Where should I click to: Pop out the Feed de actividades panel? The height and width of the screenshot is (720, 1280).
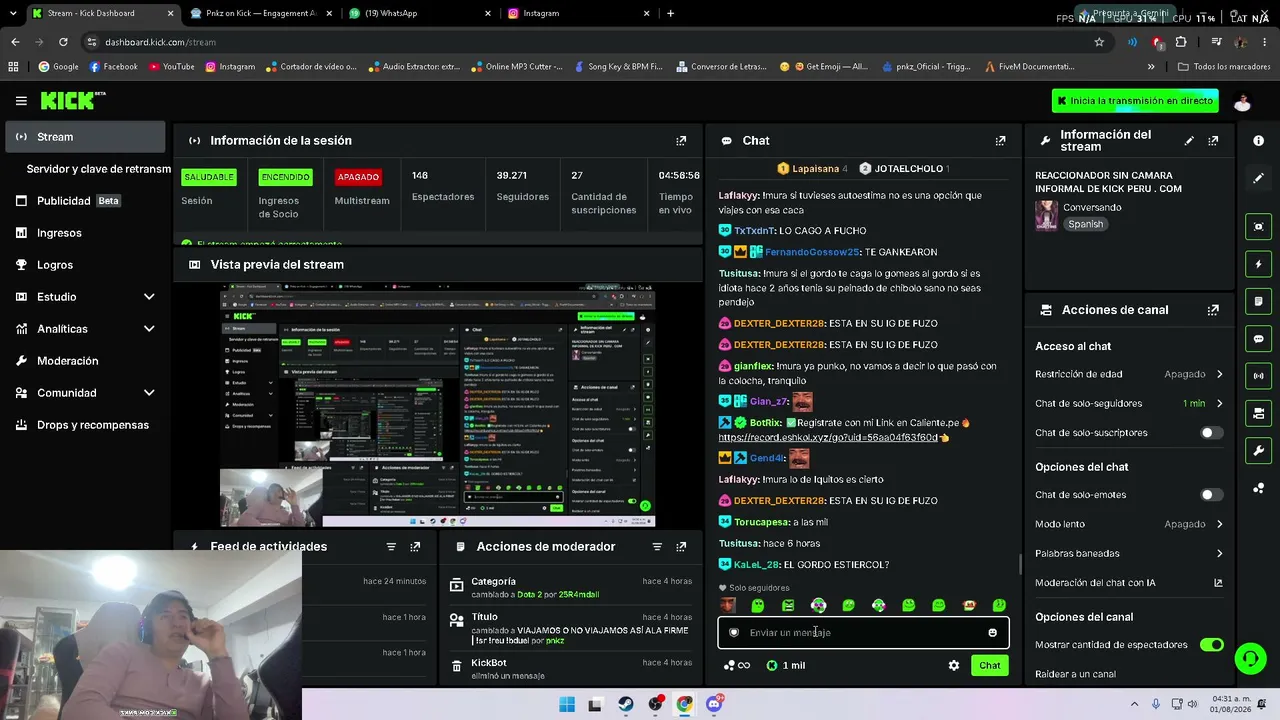pos(415,547)
